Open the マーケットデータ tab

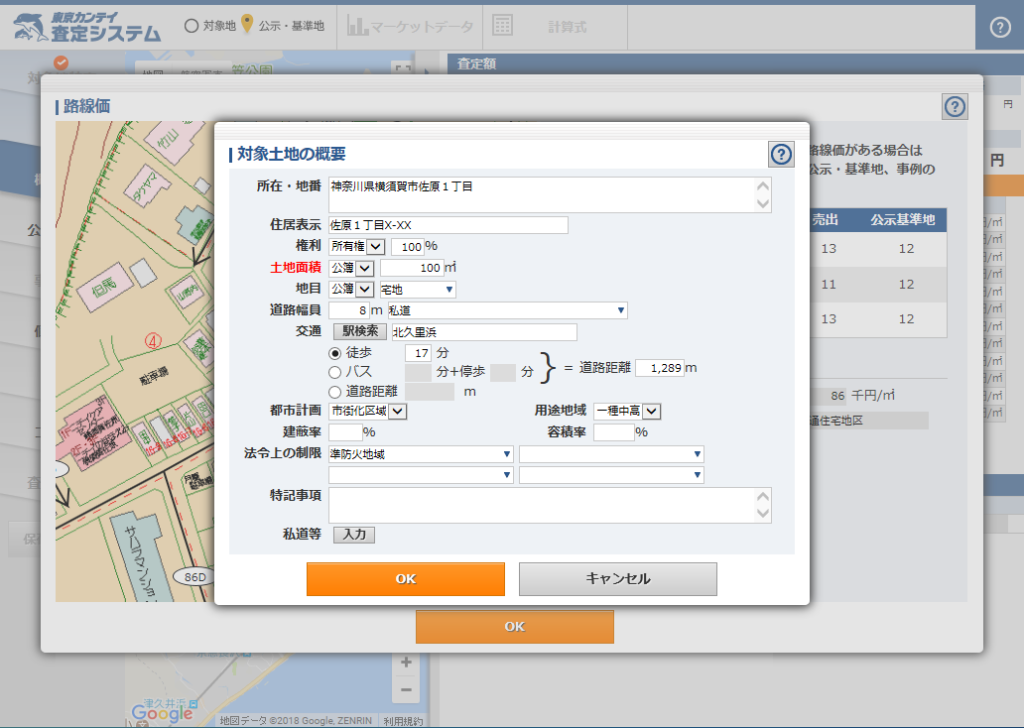(x=410, y=27)
